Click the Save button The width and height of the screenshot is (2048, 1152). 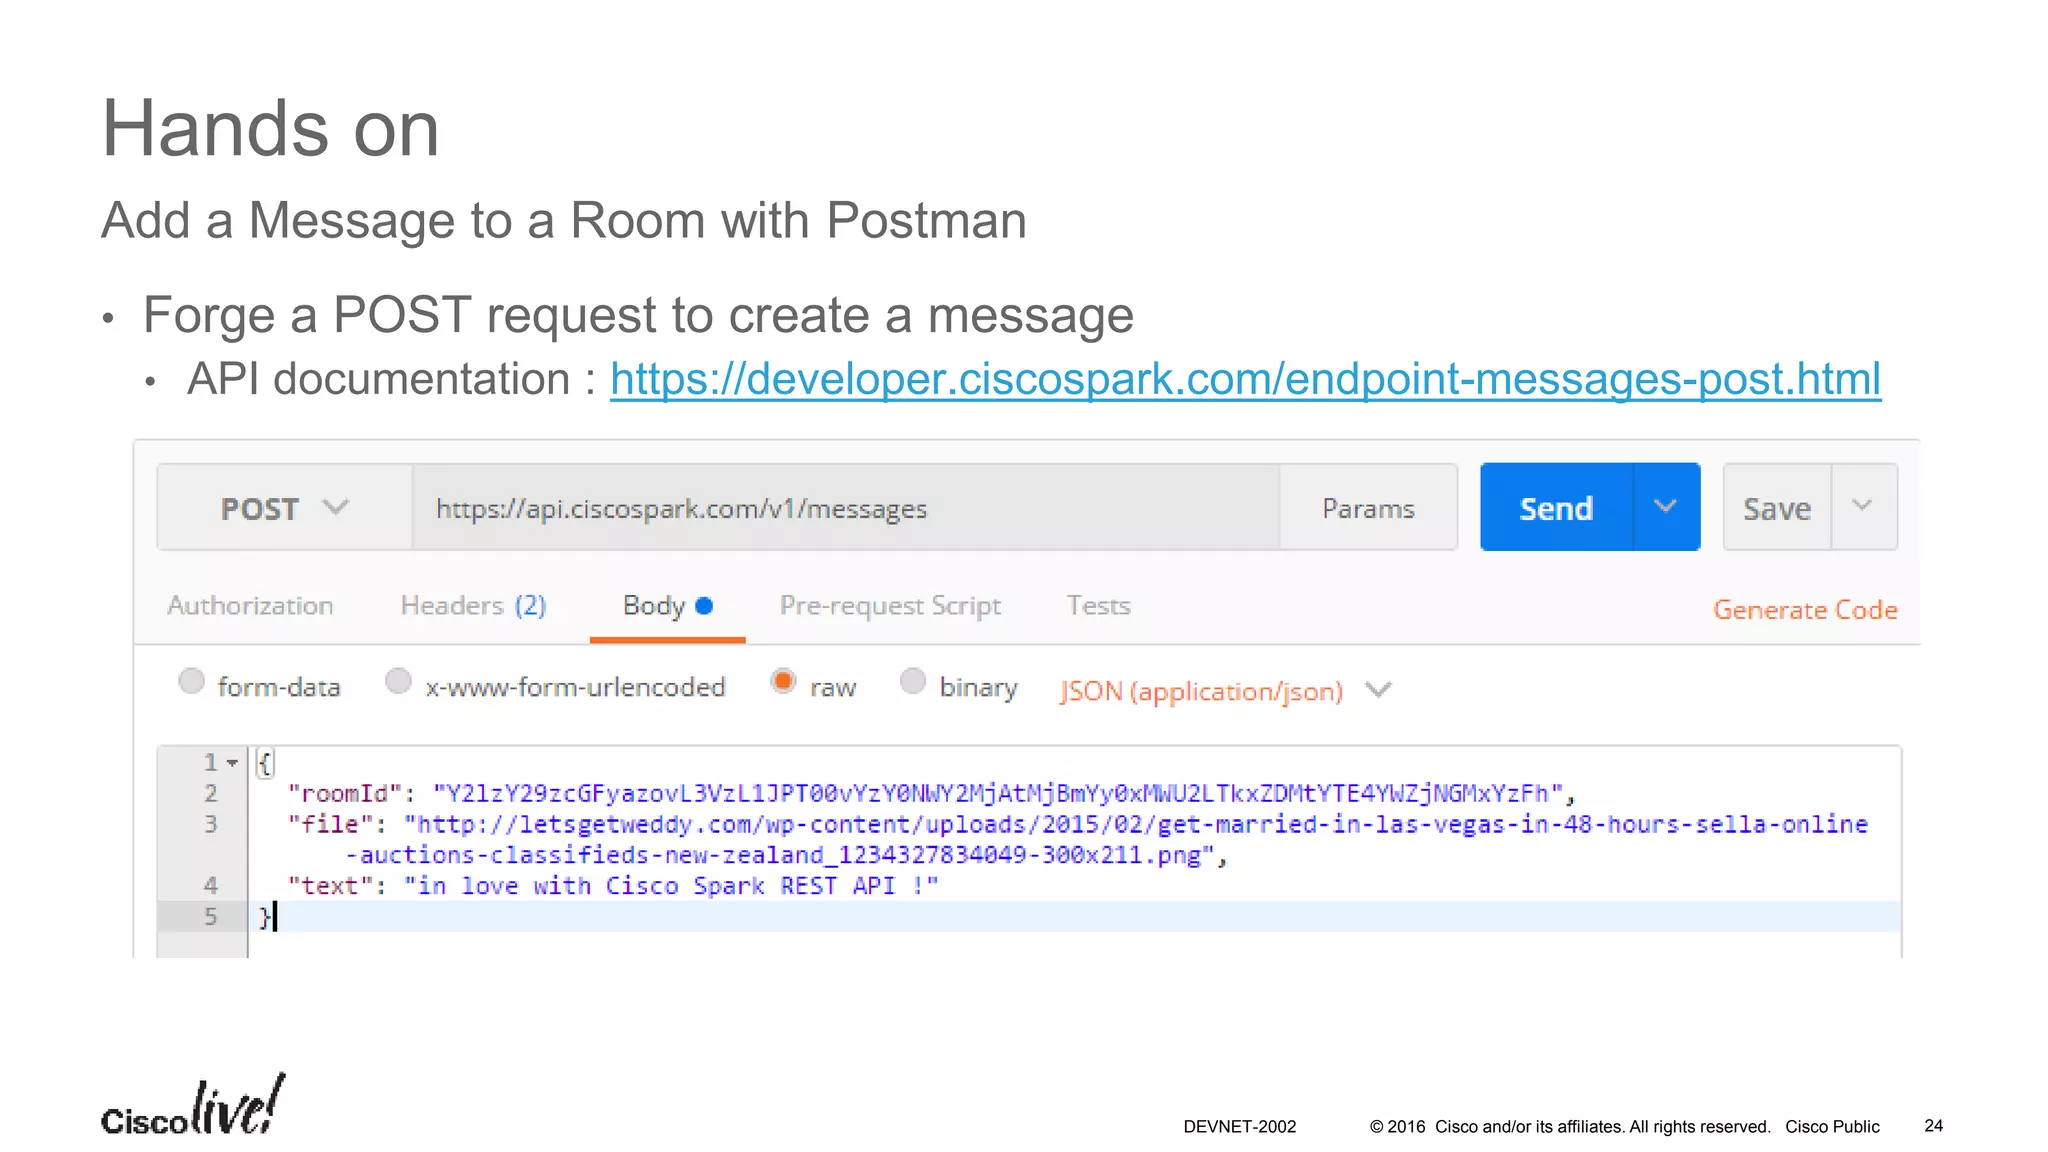[x=1776, y=508]
